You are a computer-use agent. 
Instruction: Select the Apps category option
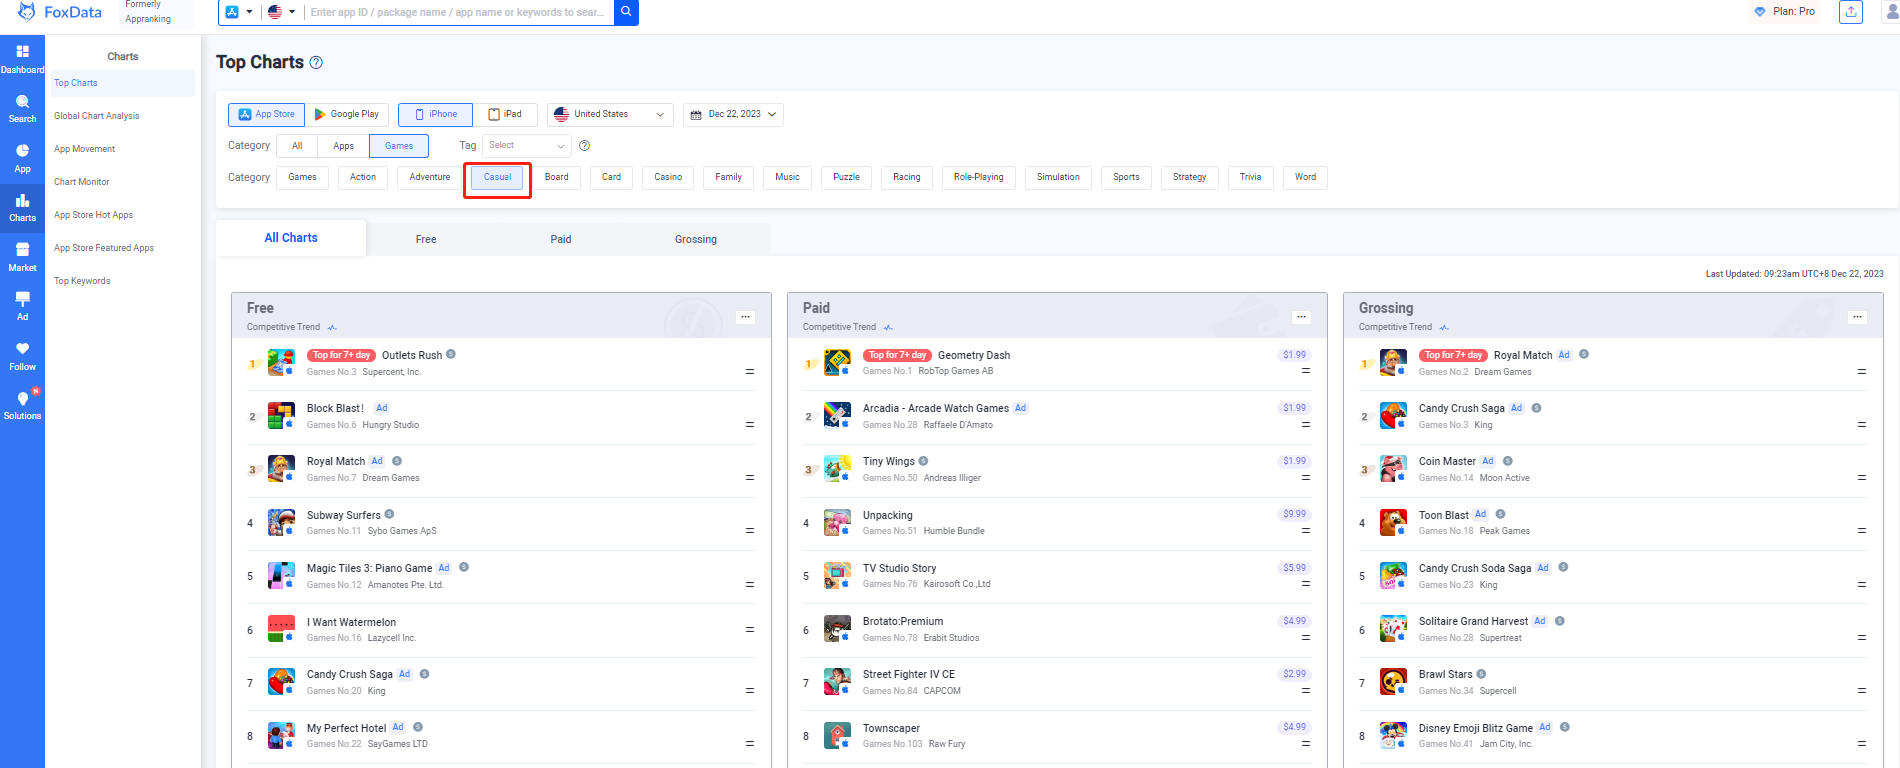pyautogui.click(x=343, y=146)
